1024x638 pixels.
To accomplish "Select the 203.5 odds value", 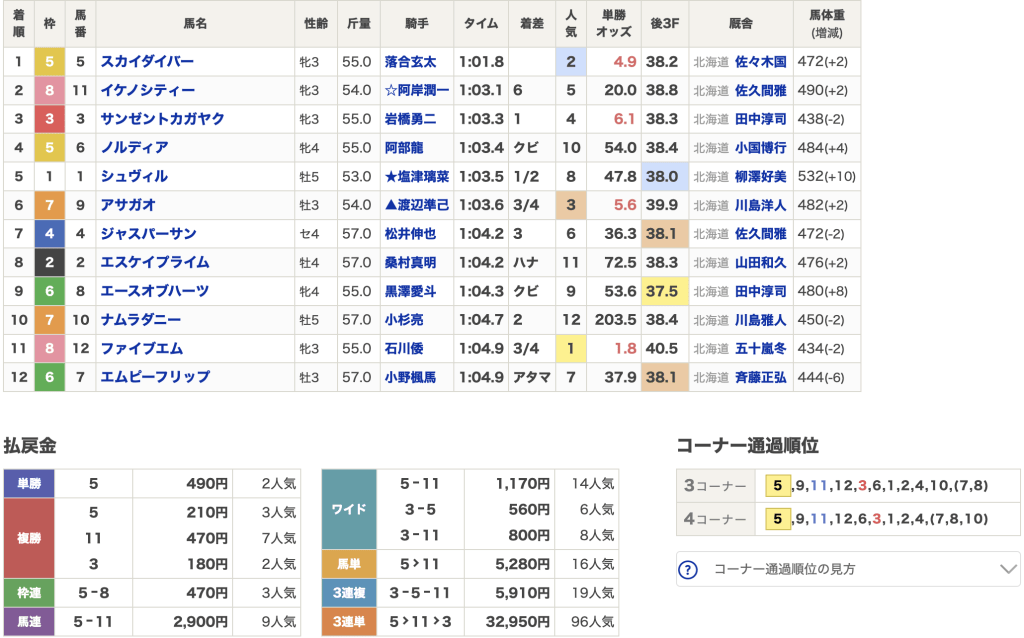I will tap(615, 320).
